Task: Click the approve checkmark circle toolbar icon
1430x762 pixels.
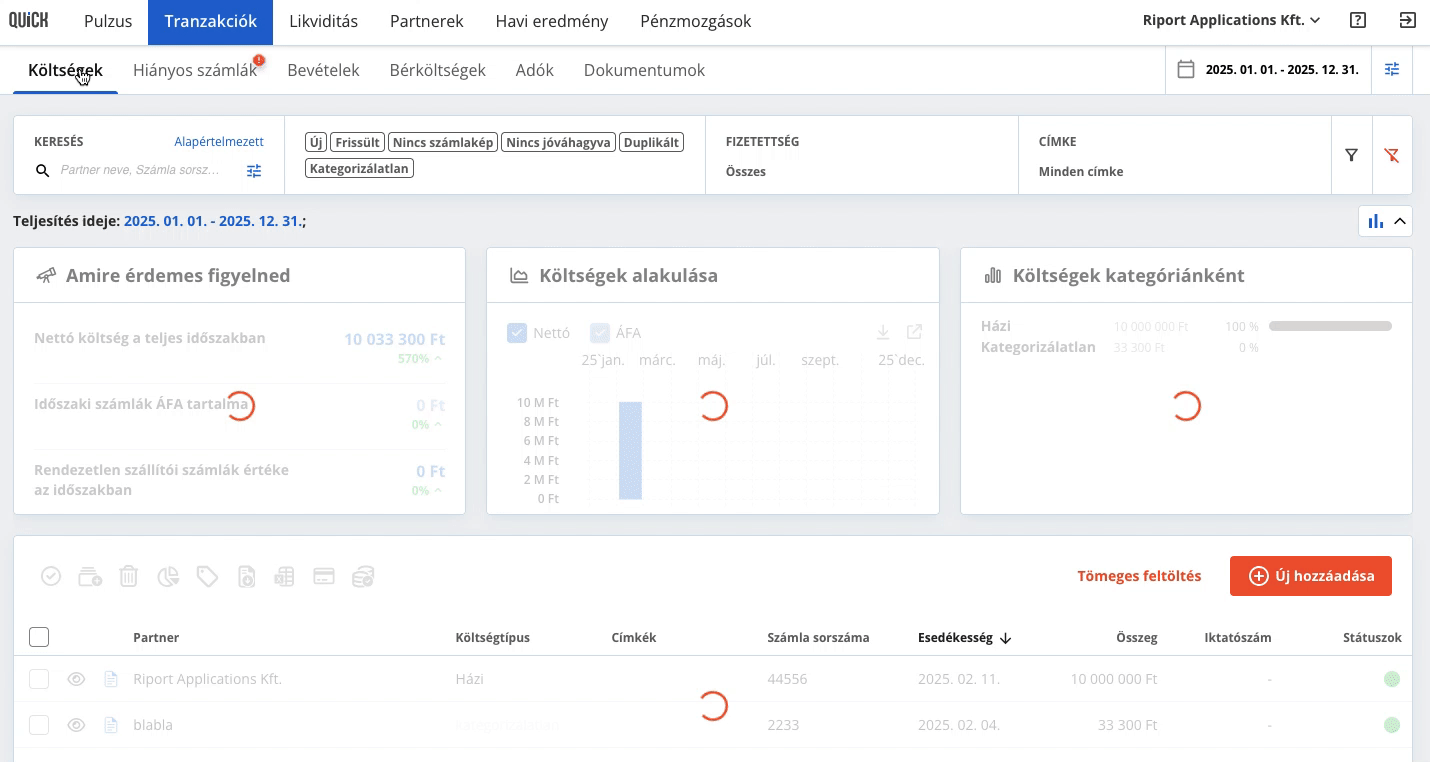Action: coord(51,576)
